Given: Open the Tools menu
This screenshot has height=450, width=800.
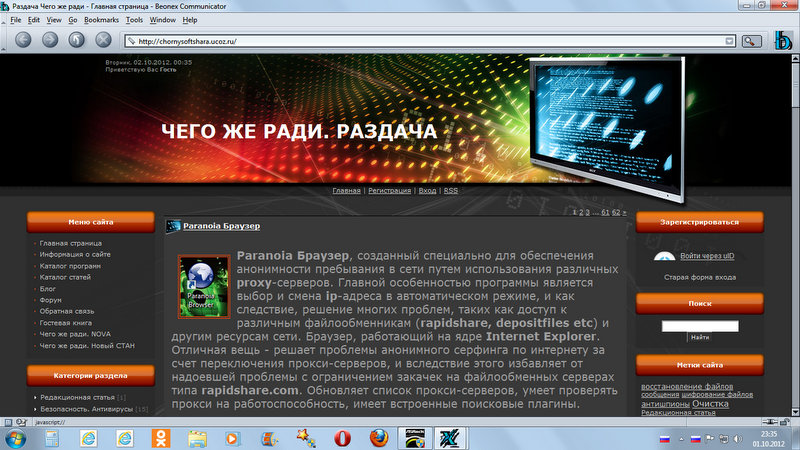Looking at the screenshot, I should click(134, 20).
